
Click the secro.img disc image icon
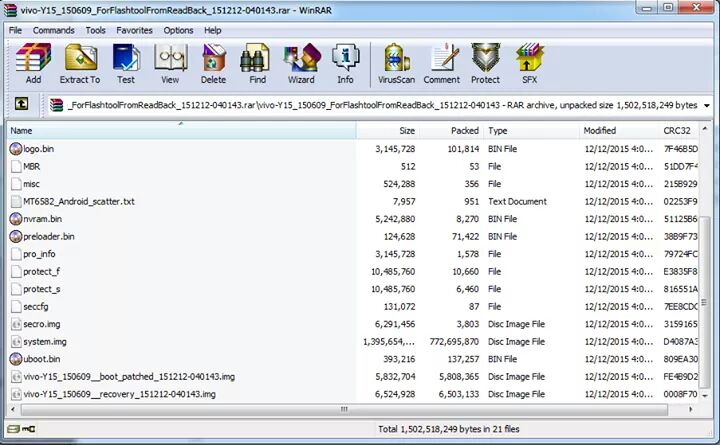pyautogui.click(x=16, y=324)
